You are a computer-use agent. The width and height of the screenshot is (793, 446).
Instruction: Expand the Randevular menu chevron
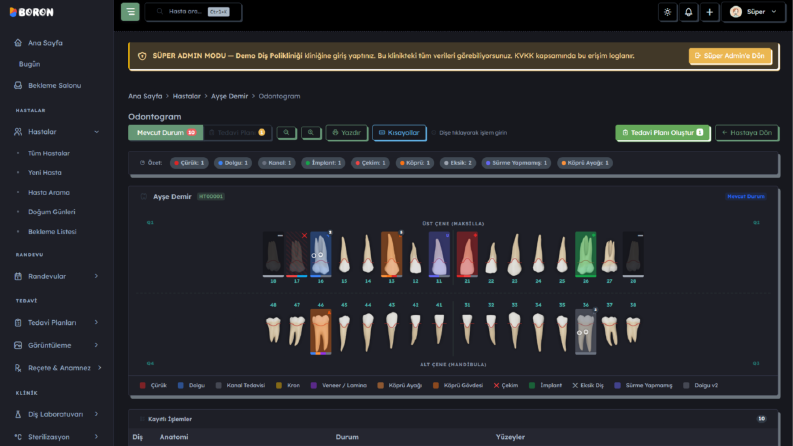tap(97, 276)
